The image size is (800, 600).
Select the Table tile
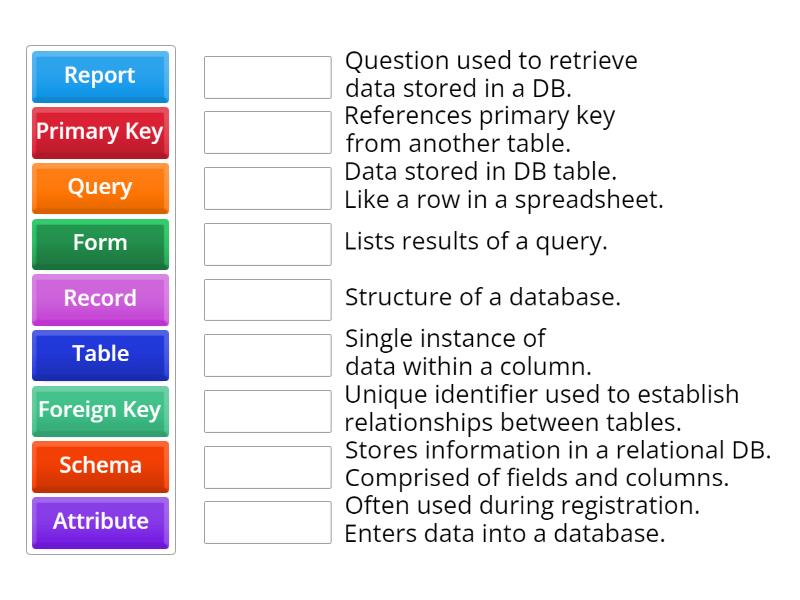click(x=99, y=355)
